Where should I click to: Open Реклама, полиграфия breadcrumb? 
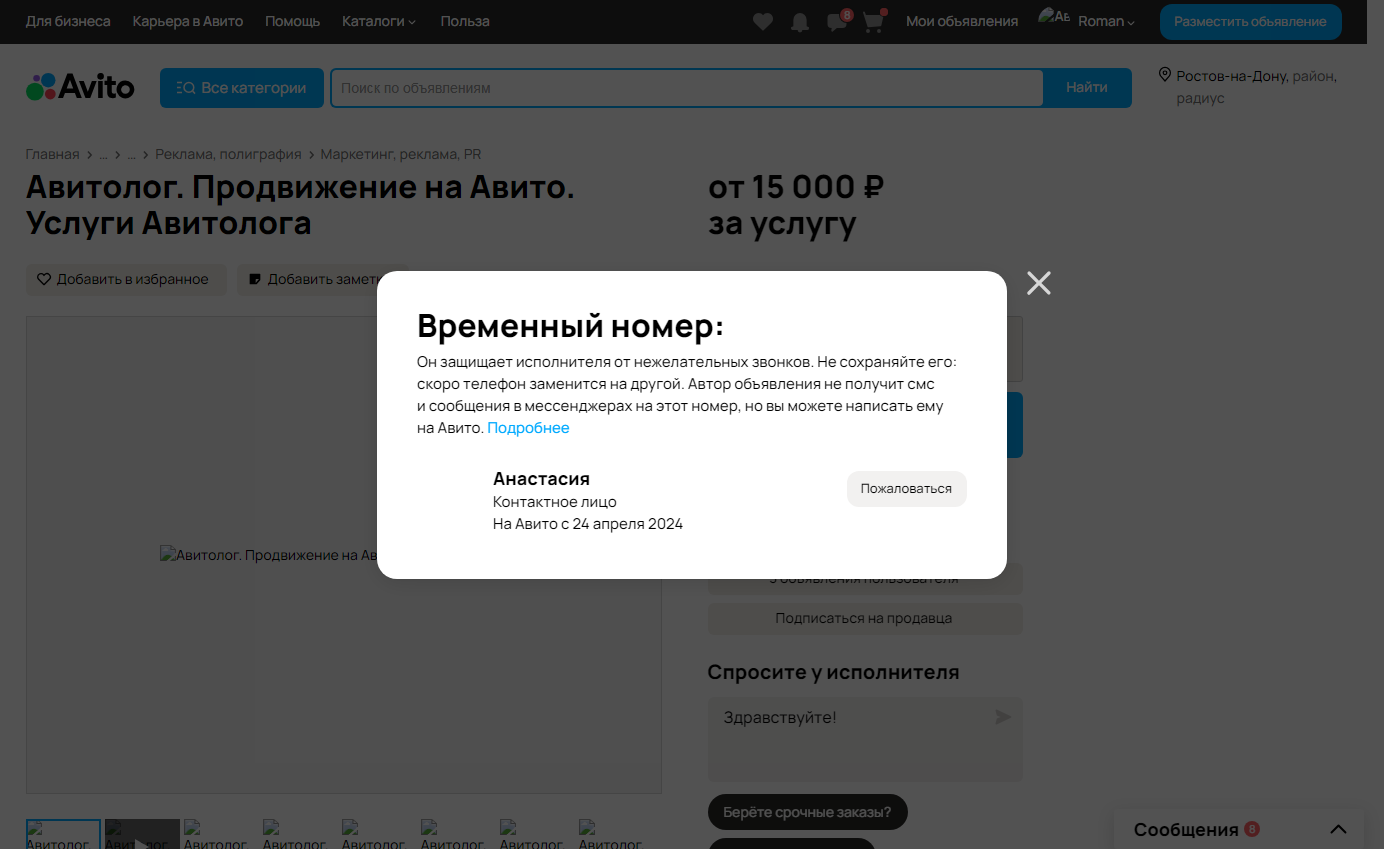(228, 154)
